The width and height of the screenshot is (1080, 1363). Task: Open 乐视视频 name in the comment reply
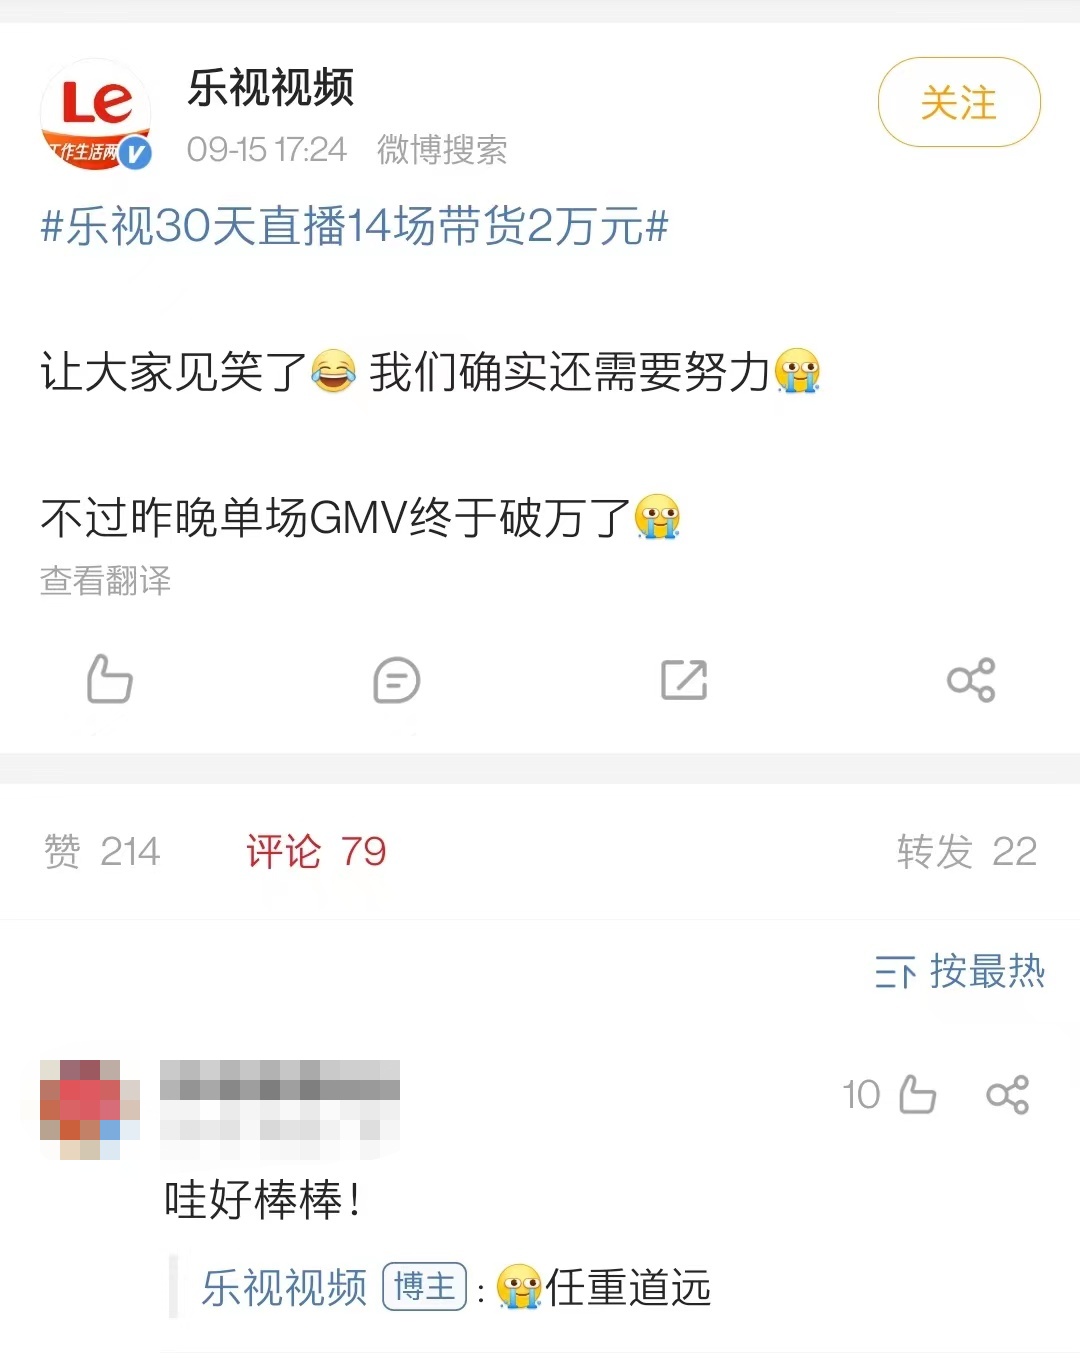(284, 1288)
